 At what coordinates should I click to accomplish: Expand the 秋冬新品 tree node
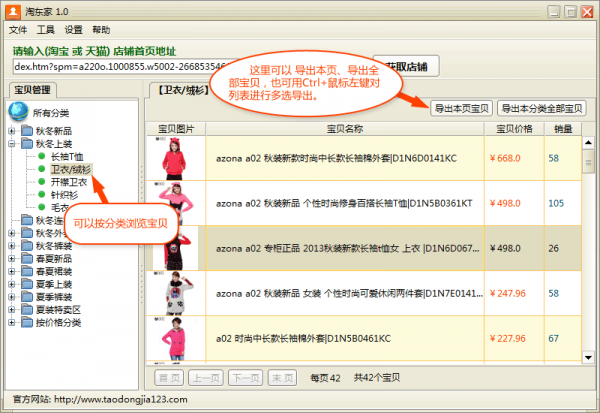(x=12, y=131)
